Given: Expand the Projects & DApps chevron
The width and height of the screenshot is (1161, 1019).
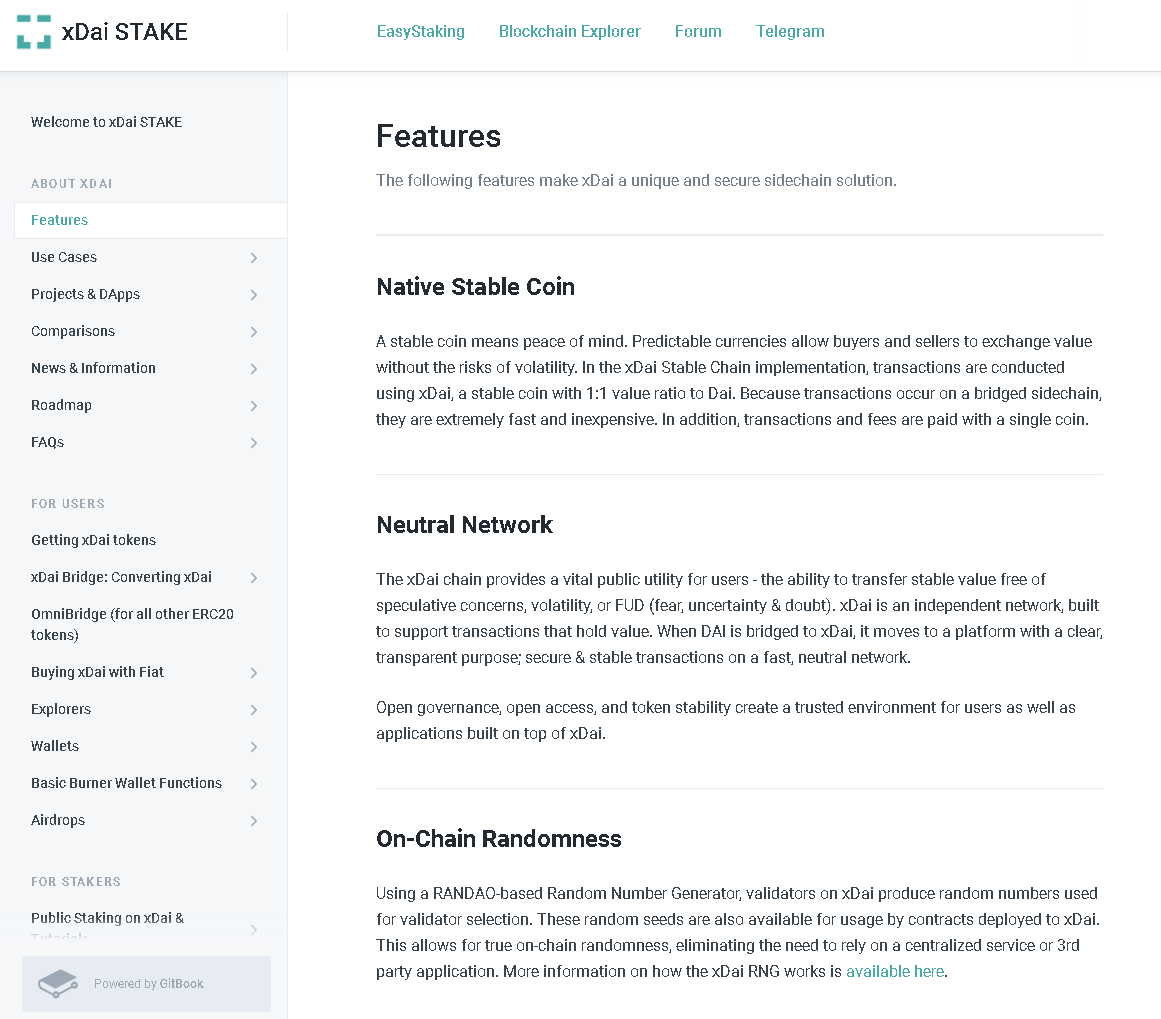Looking at the screenshot, I should pos(254,295).
